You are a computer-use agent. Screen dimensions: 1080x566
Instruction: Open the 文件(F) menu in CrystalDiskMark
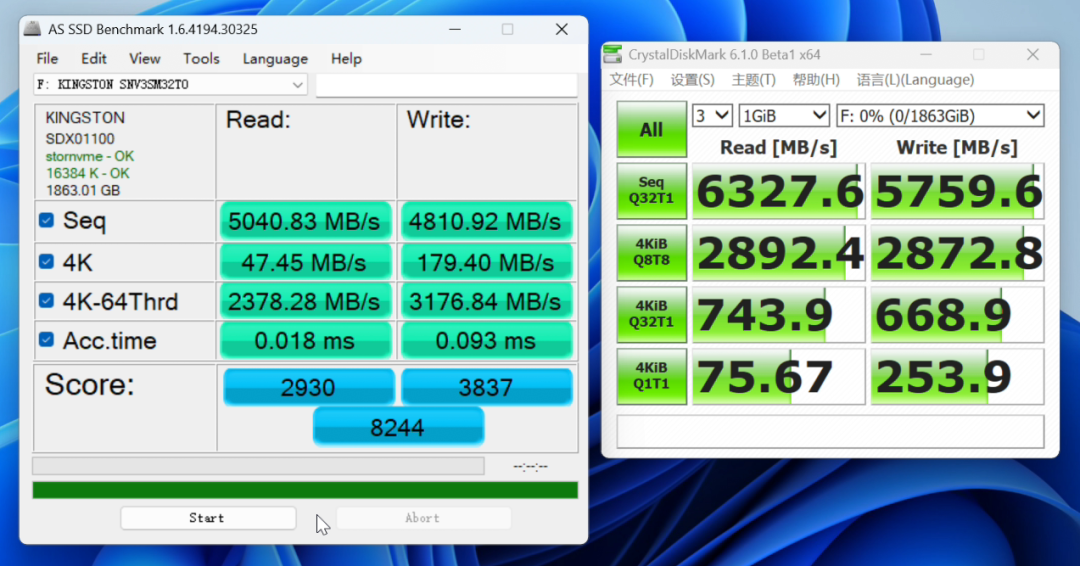point(631,80)
